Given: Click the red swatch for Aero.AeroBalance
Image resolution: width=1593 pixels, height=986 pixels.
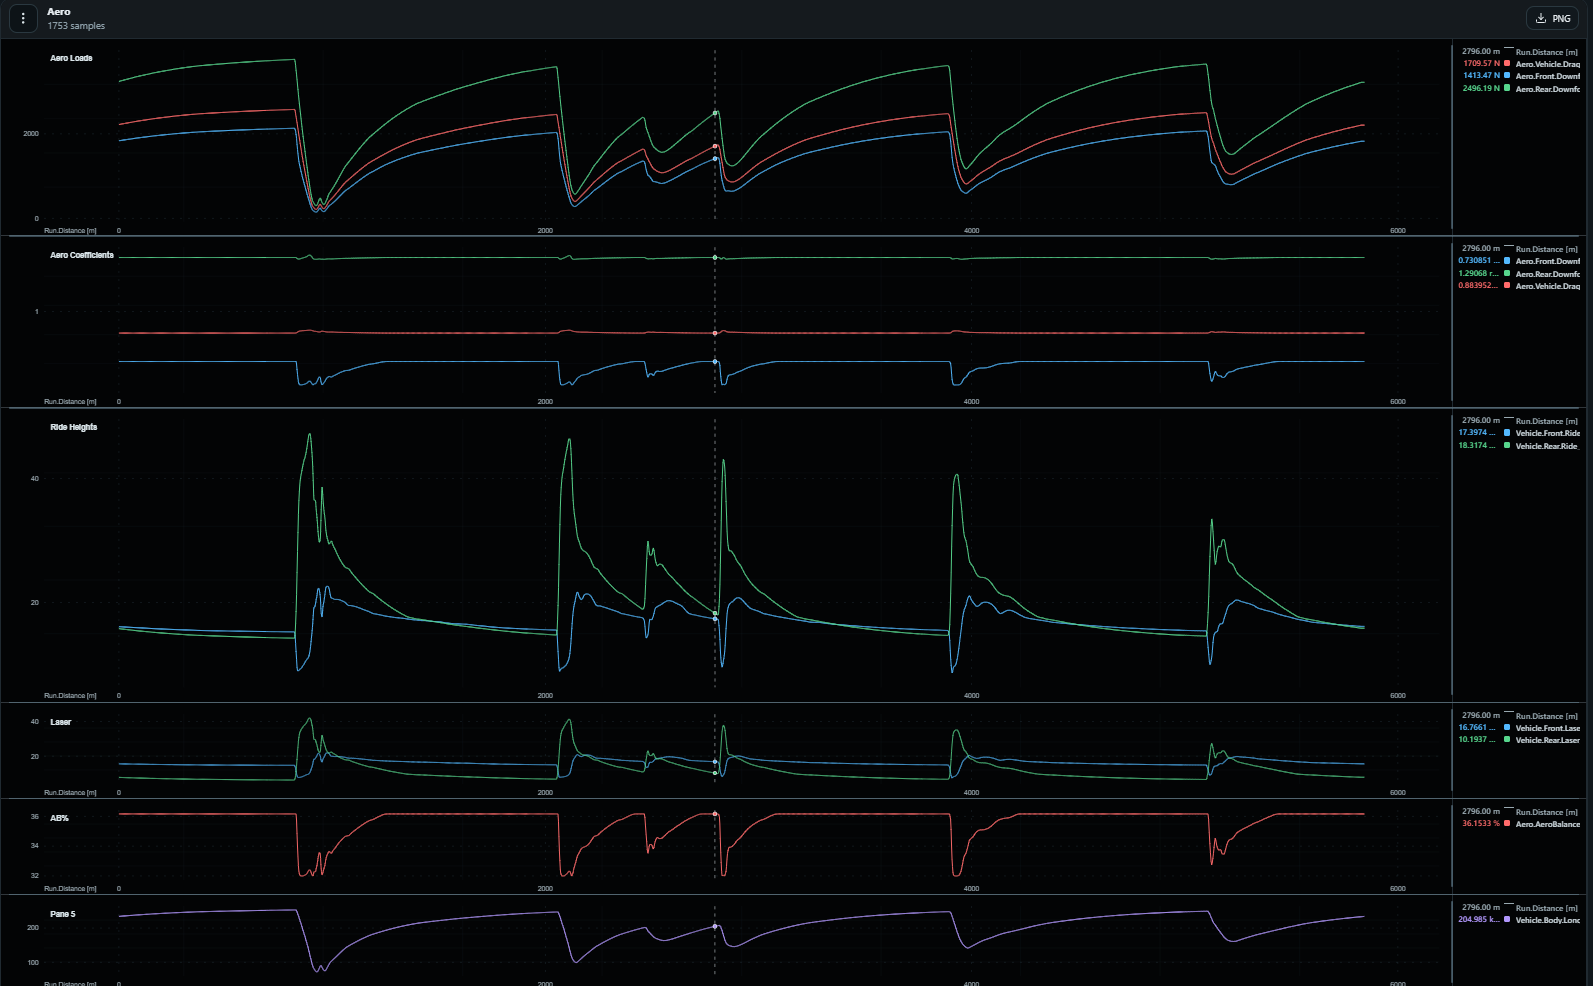Looking at the screenshot, I should point(1507,824).
